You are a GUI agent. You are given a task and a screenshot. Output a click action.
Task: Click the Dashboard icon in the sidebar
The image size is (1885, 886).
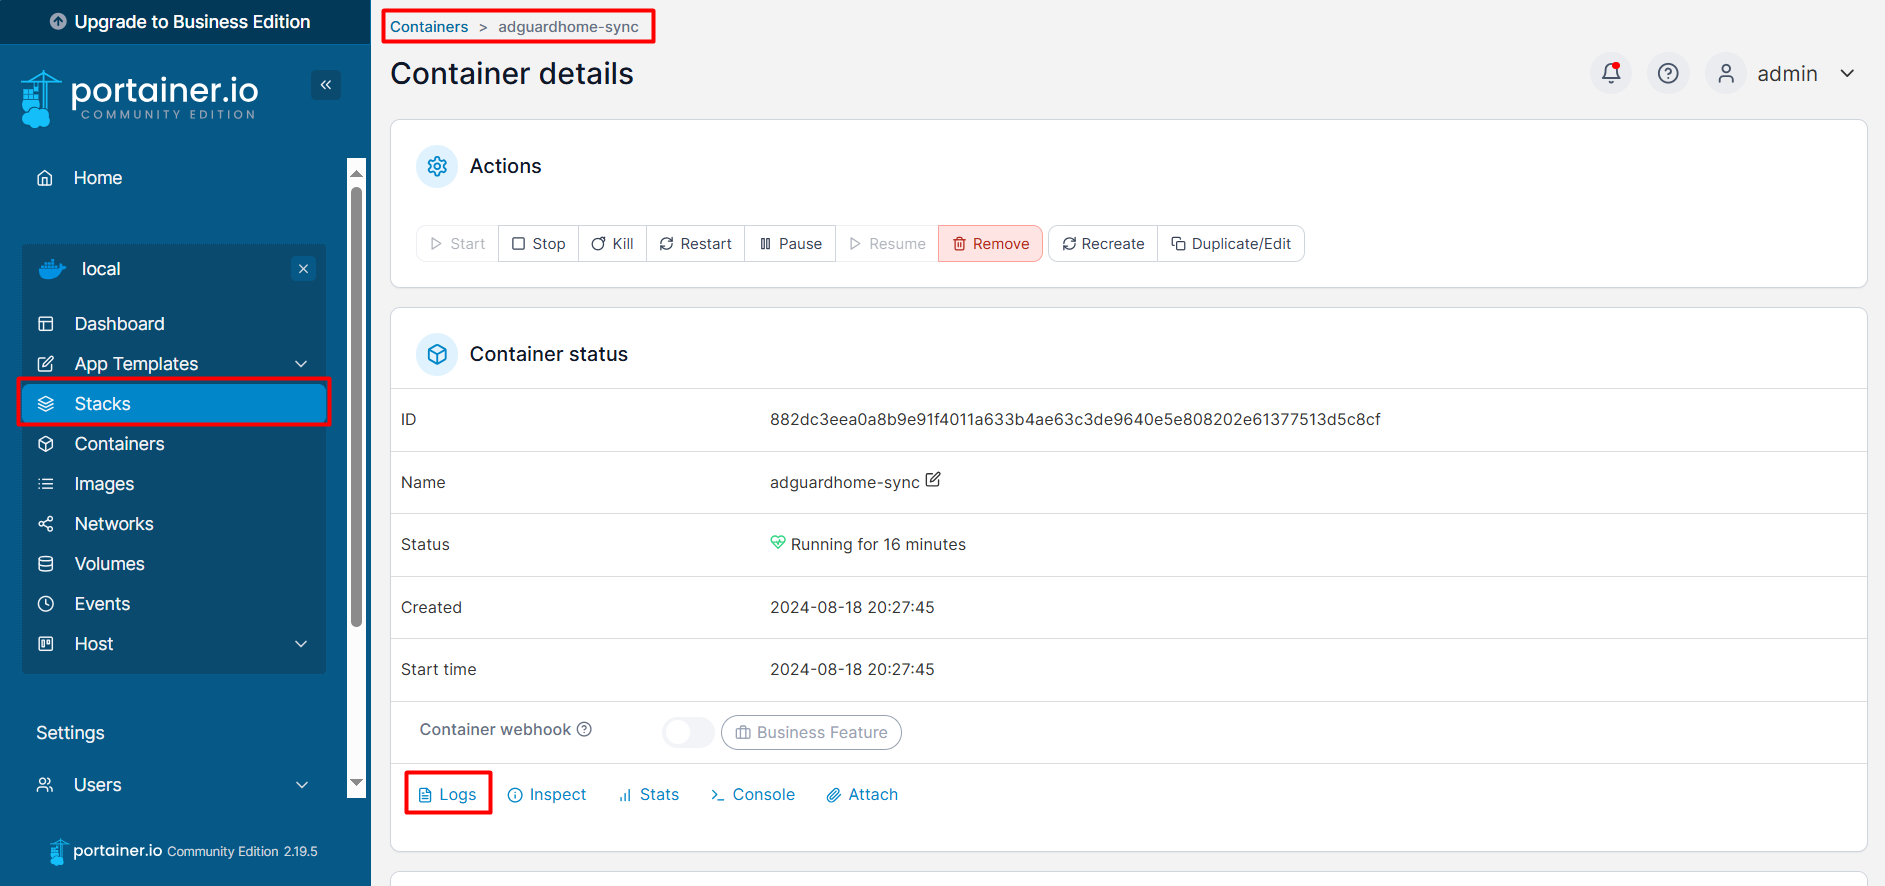tap(46, 324)
